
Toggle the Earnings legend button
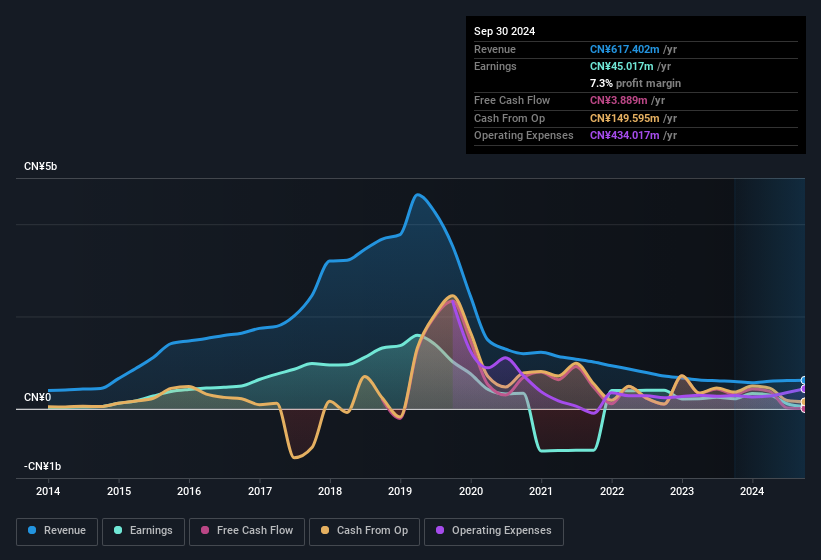coord(143,531)
